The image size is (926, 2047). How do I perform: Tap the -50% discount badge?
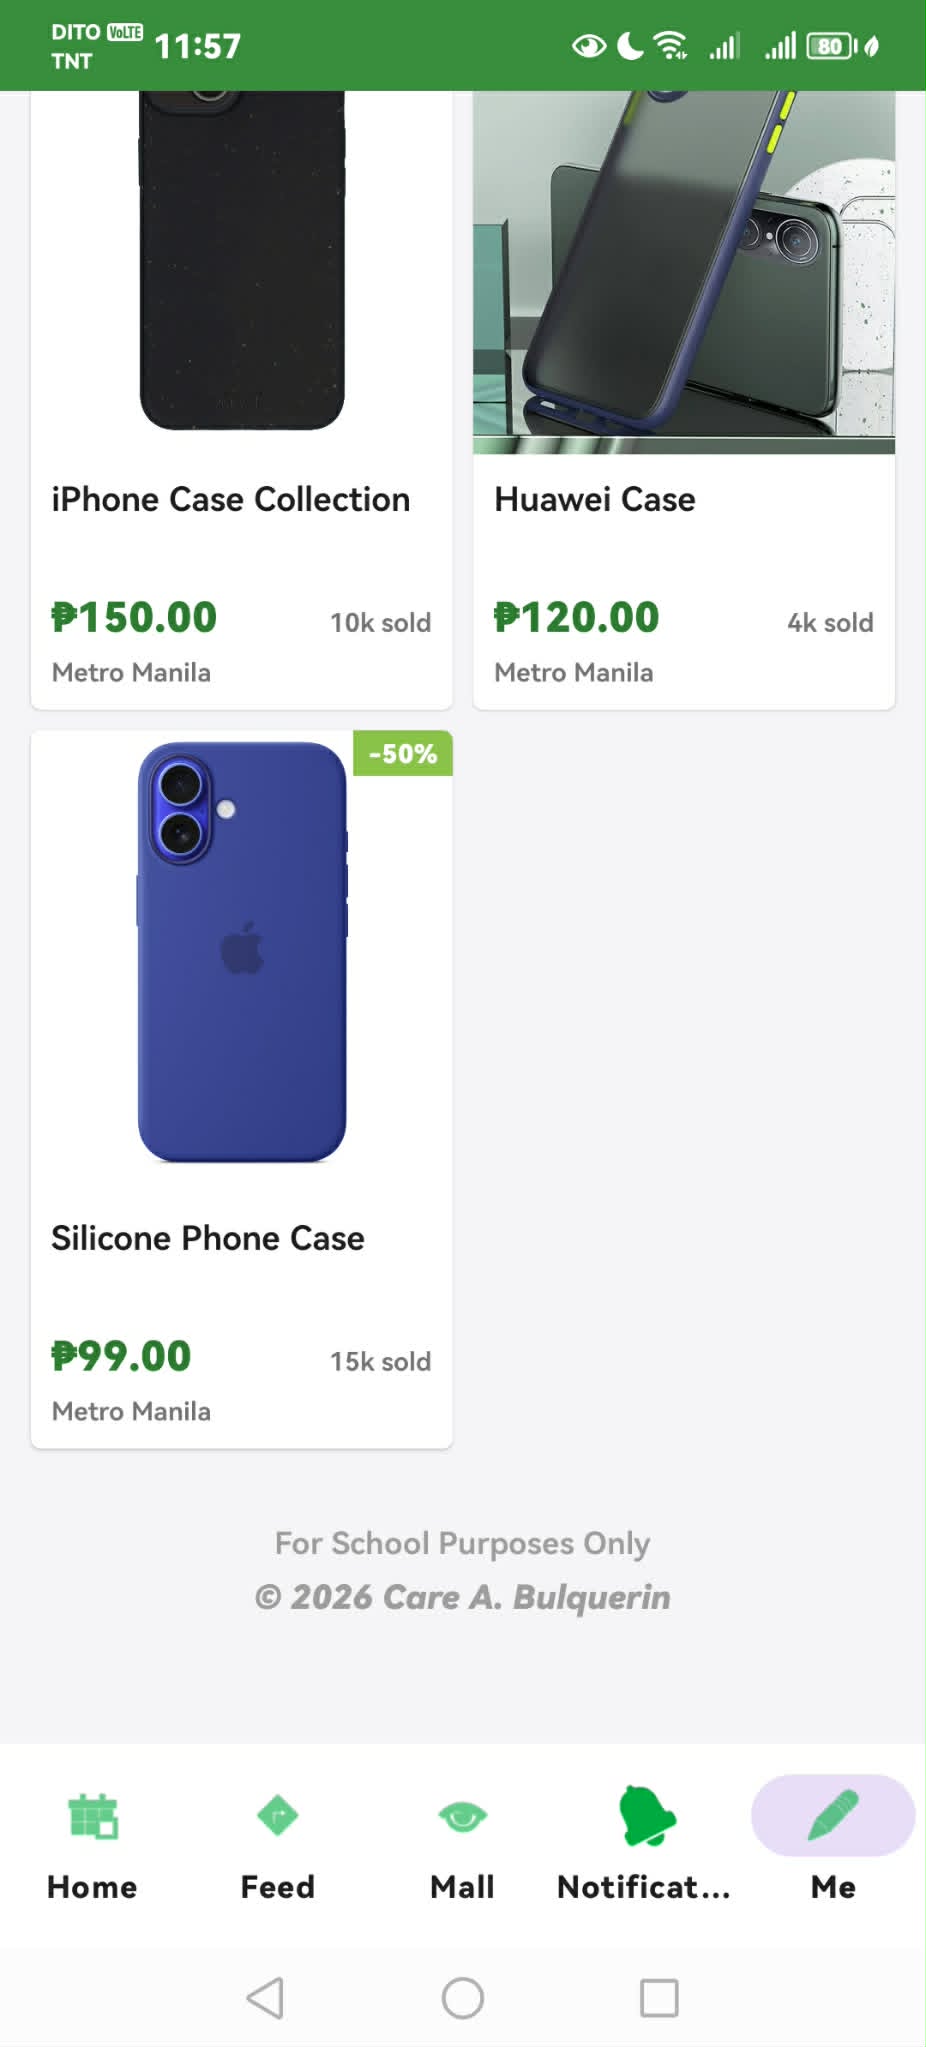click(403, 753)
